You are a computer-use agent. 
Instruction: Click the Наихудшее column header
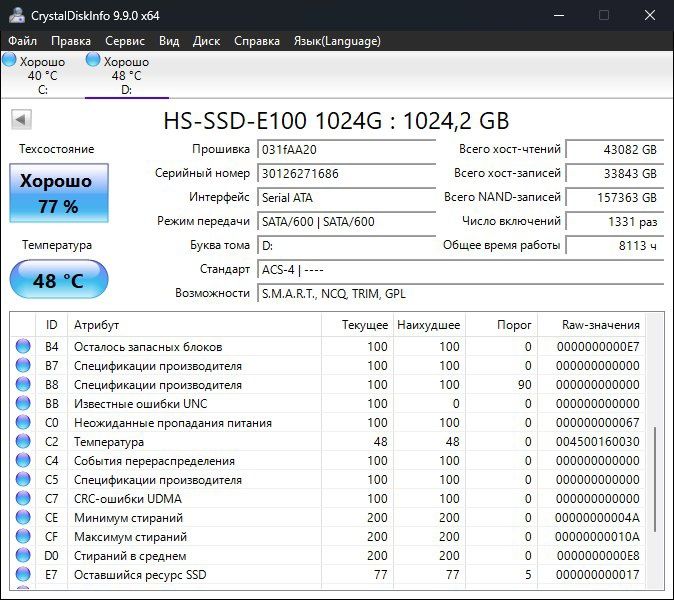tap(429, 325)
